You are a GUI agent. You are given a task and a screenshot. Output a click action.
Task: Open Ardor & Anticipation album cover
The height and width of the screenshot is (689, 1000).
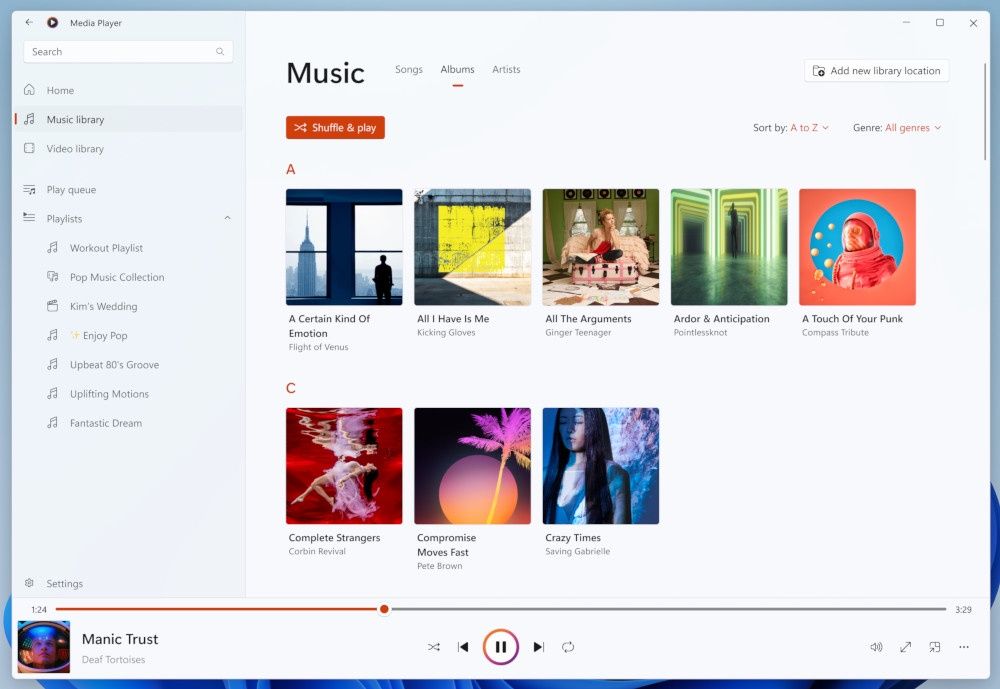pyautogui.click(x=729, y=247)
